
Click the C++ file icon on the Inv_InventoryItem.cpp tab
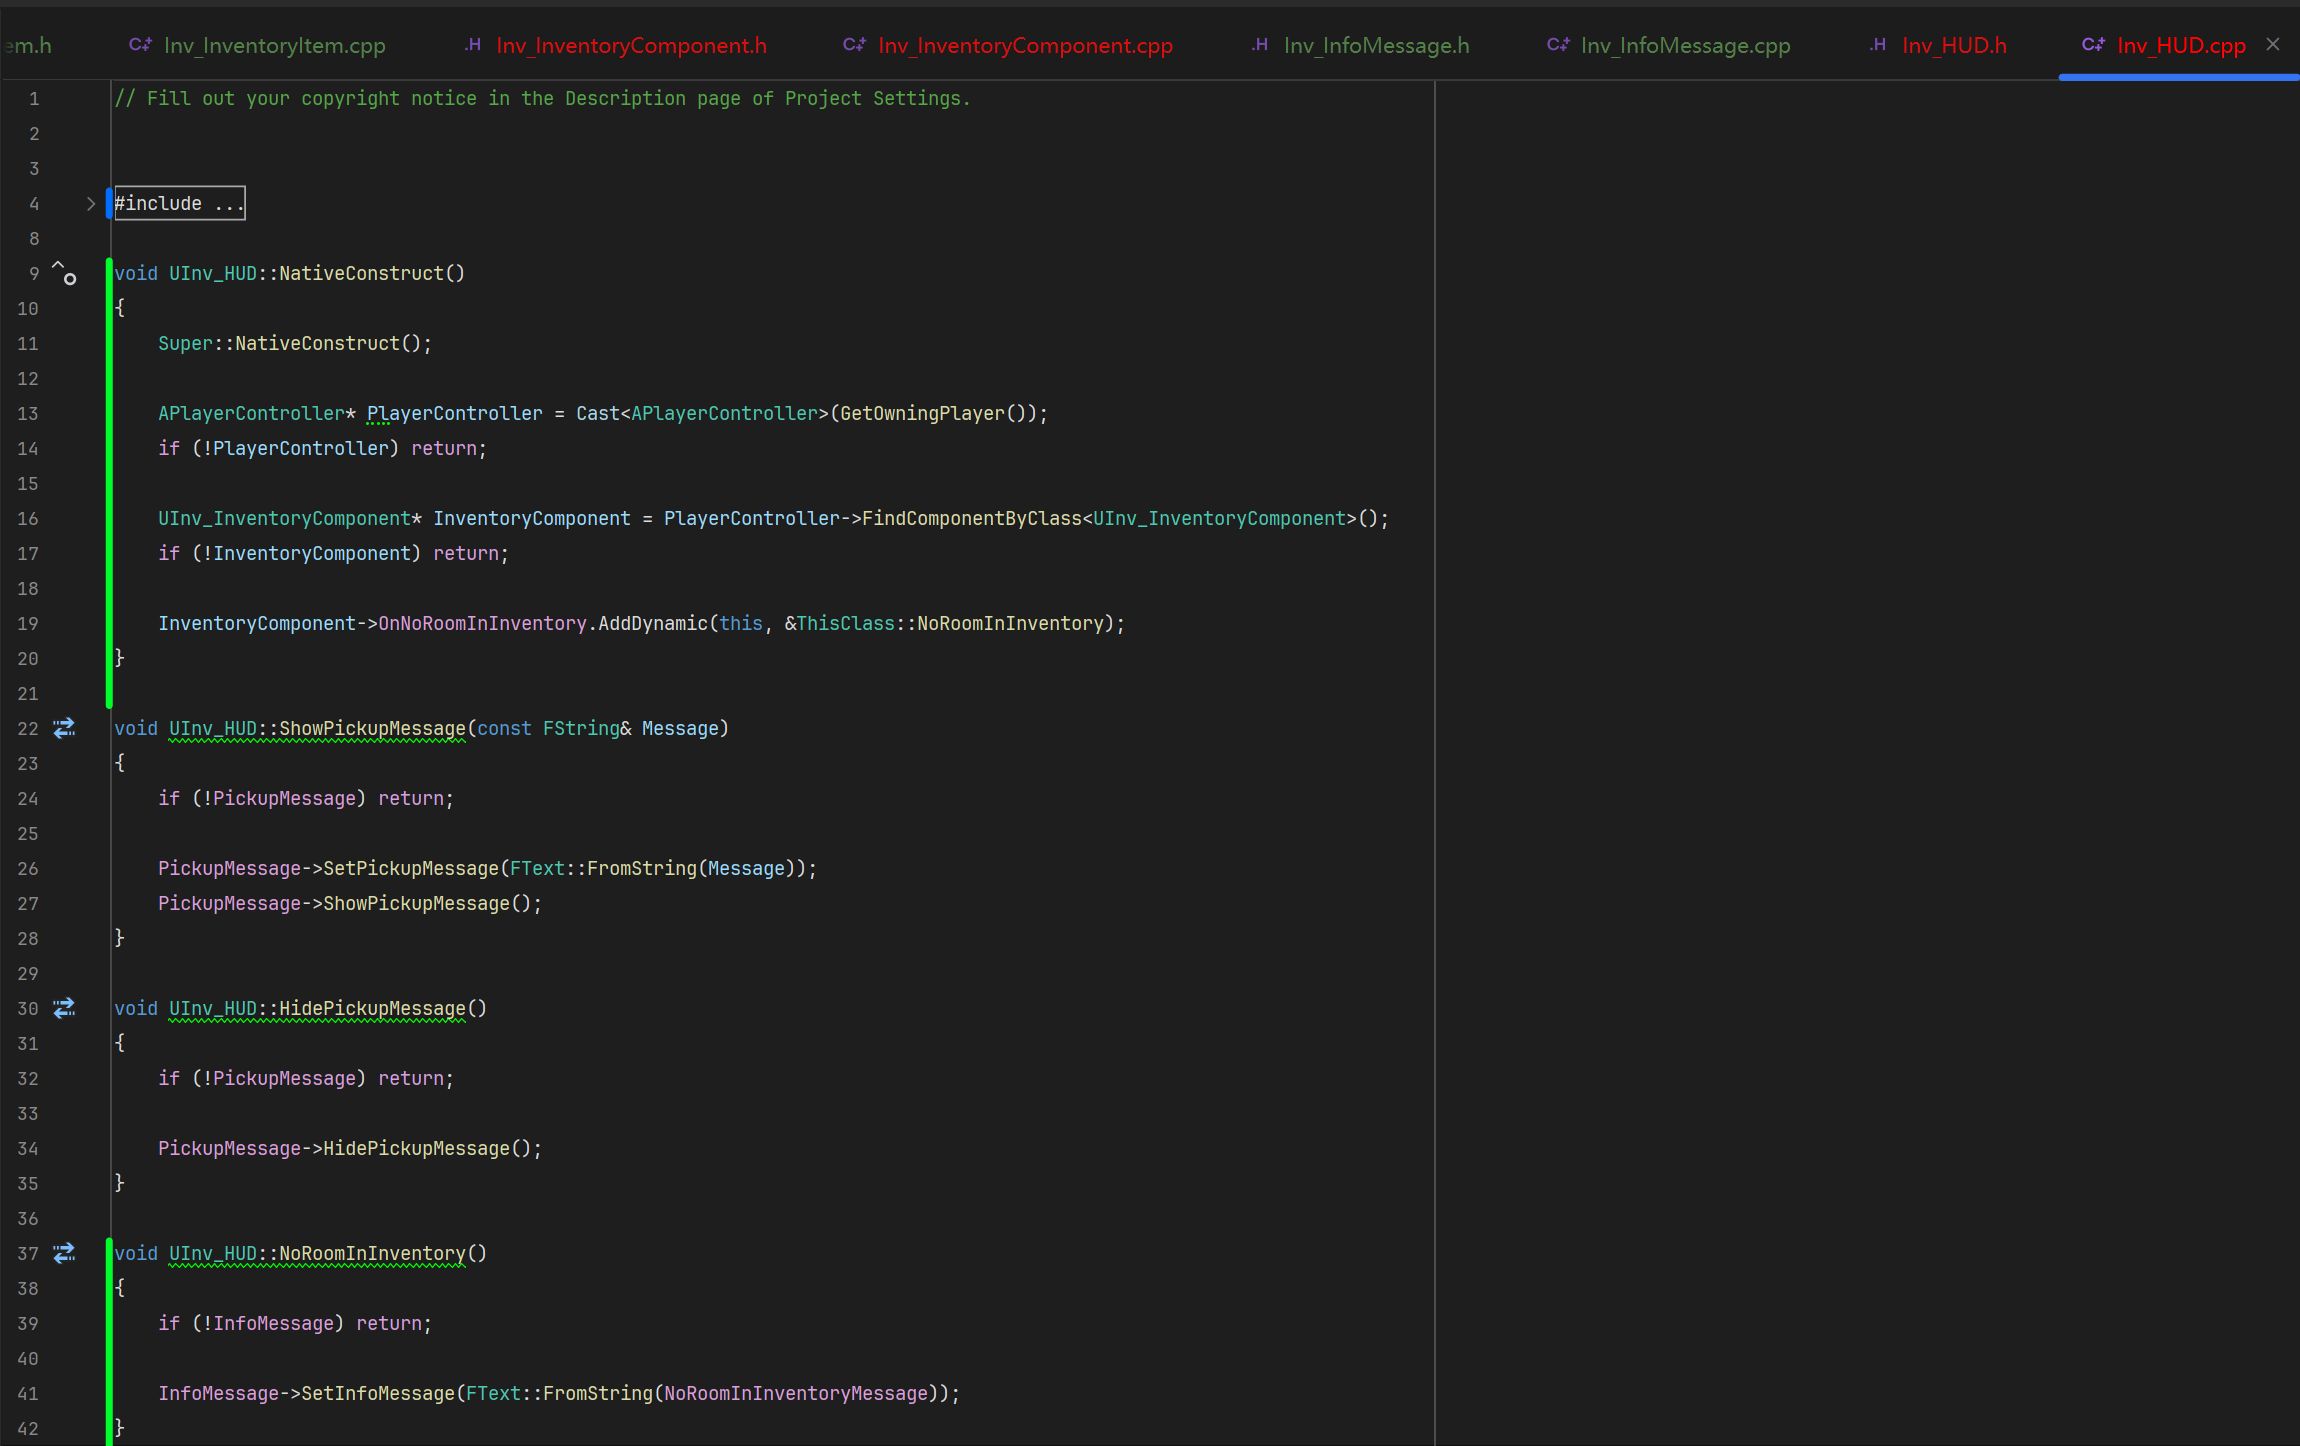pos(140,45)
